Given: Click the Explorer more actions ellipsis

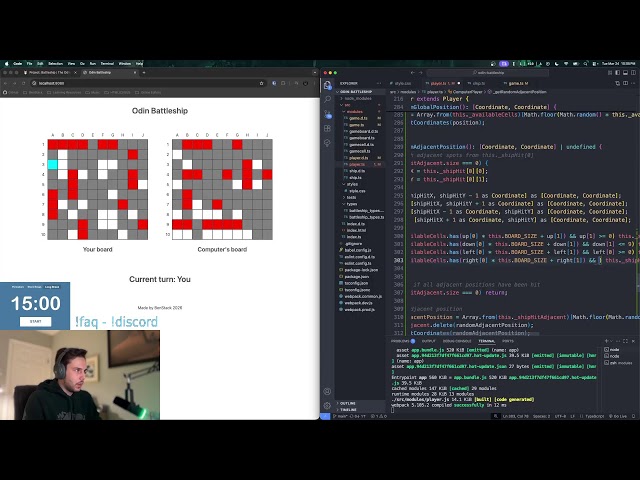Looking at the screenshot, I should [379, 83].
